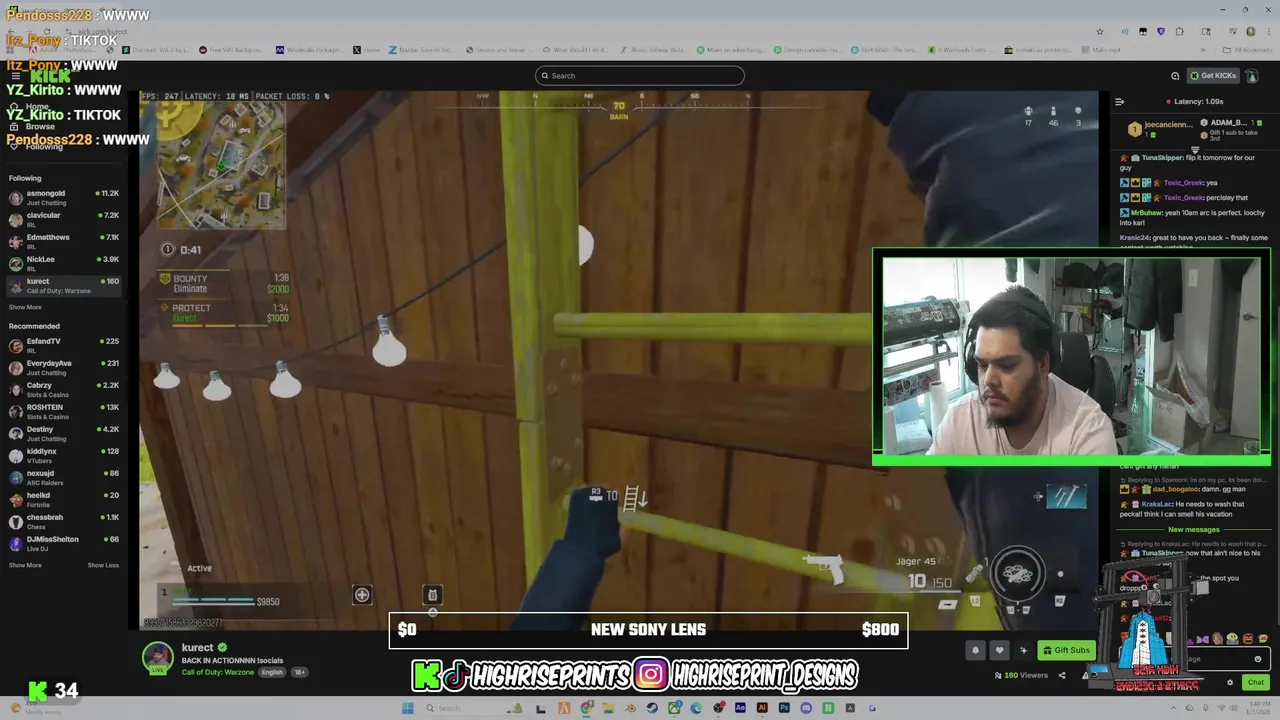Open Adobe Illustrator from taskbar

click(x=762, y=708)
